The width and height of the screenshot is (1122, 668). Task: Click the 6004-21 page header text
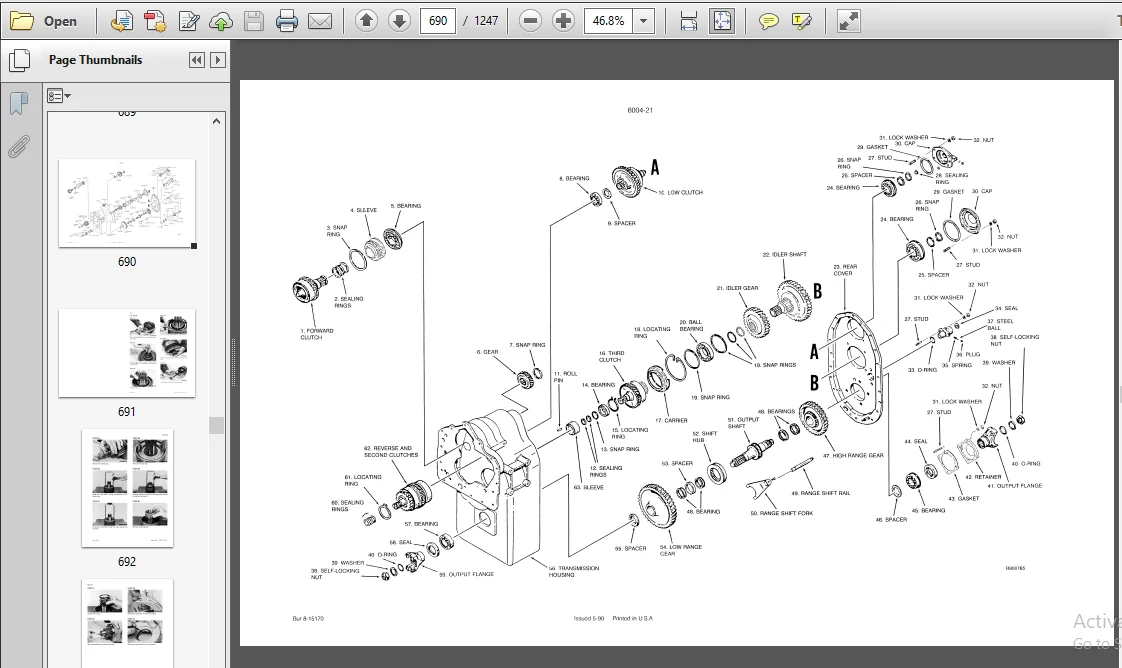640,110
